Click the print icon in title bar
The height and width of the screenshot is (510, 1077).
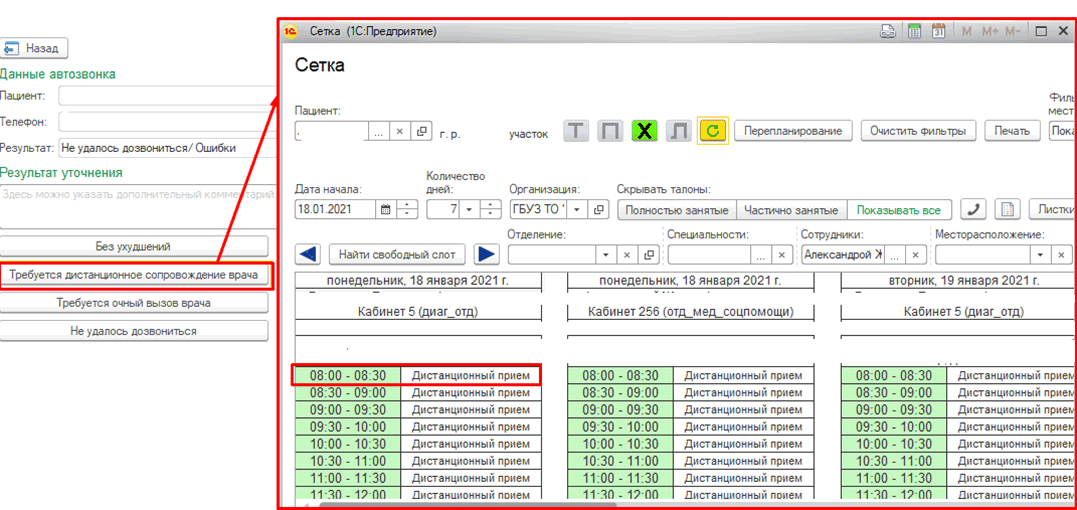887,32
